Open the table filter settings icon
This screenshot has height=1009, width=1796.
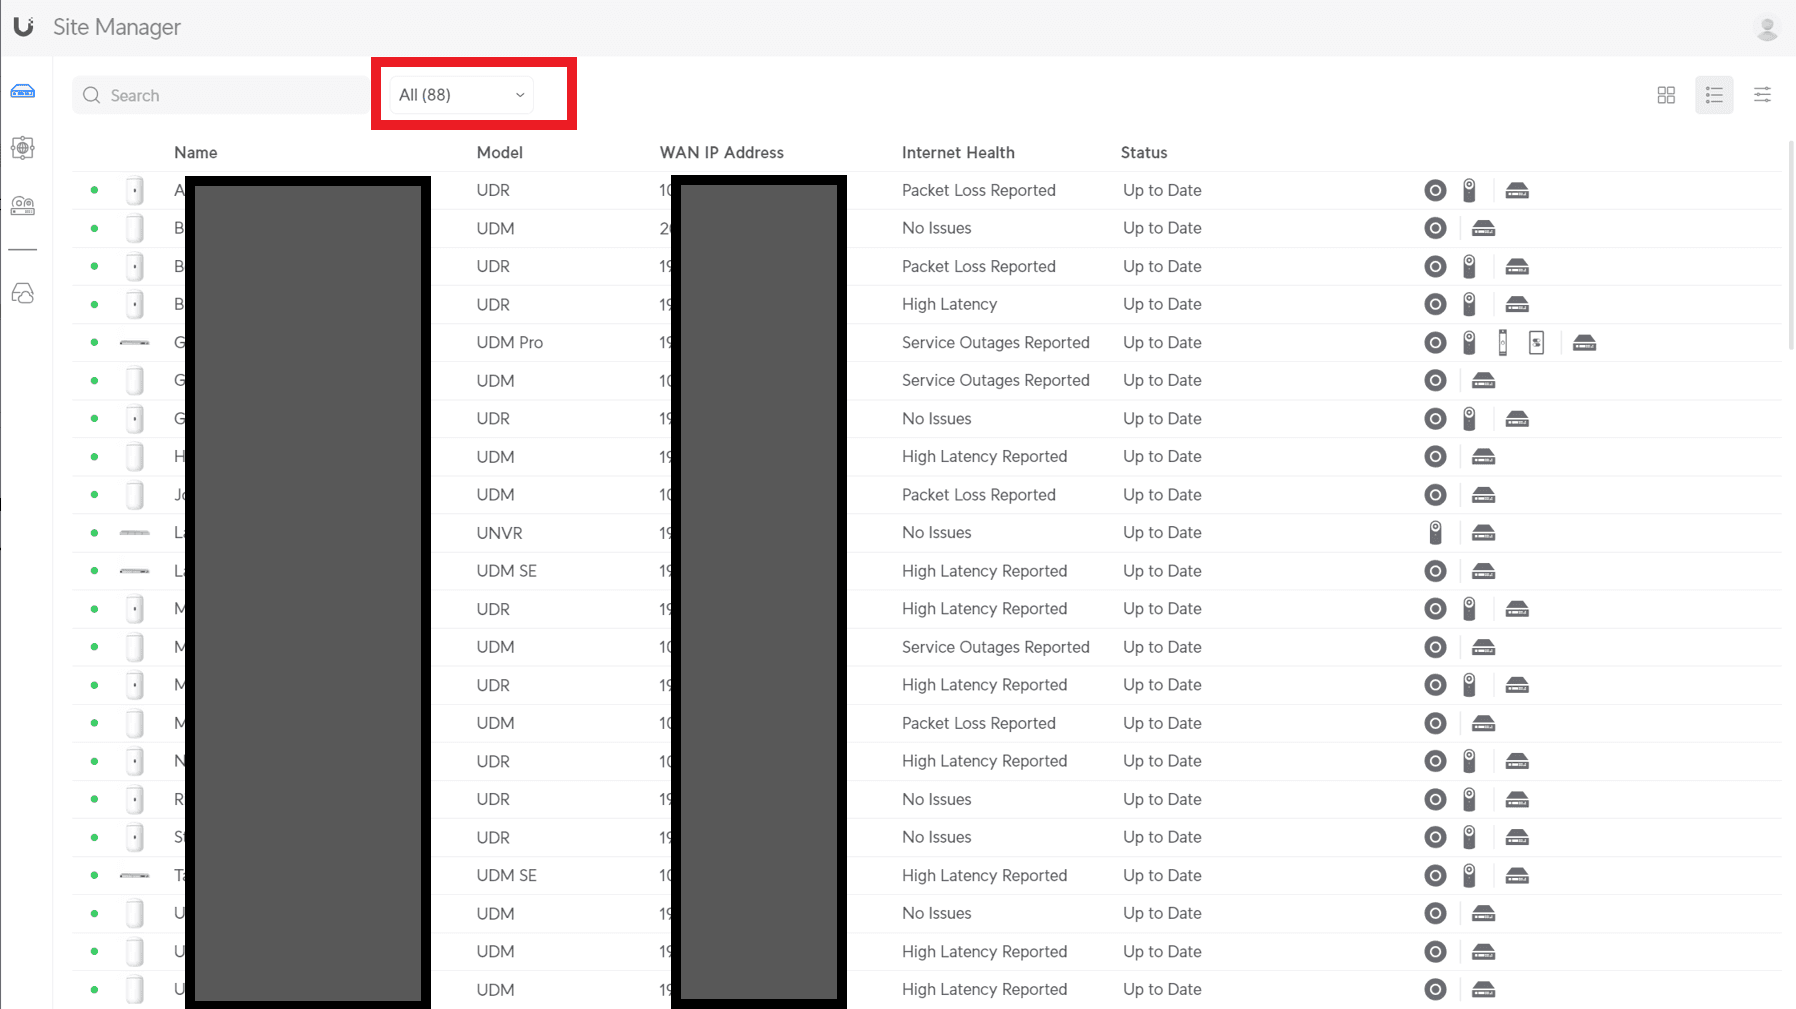(x=1762, y=95)
